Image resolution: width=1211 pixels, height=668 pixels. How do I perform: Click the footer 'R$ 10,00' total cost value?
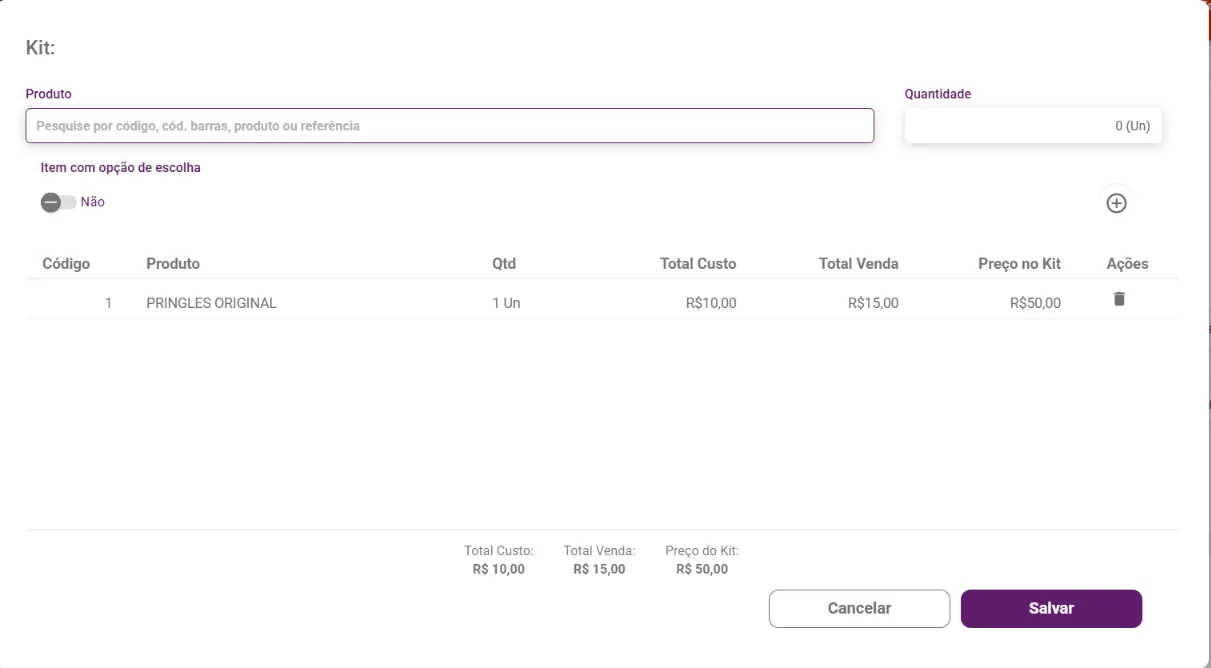tap(498, 570)
